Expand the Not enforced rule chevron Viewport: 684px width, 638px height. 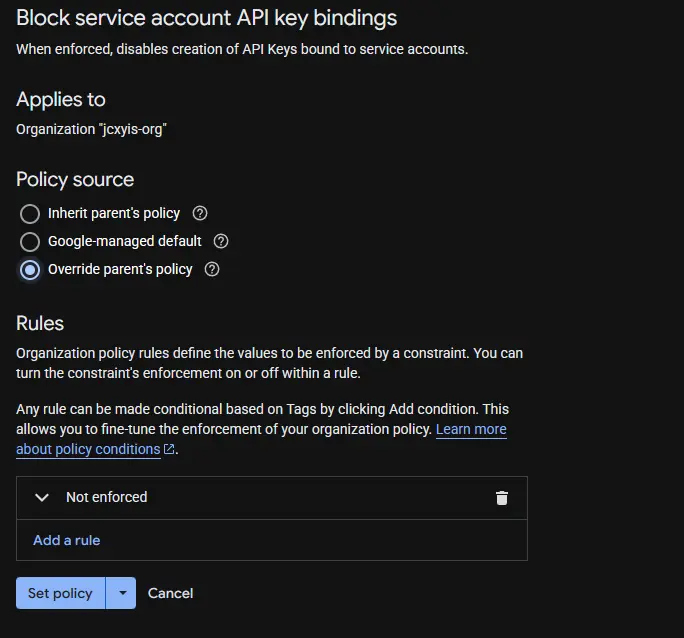click(x=42, y=497)
